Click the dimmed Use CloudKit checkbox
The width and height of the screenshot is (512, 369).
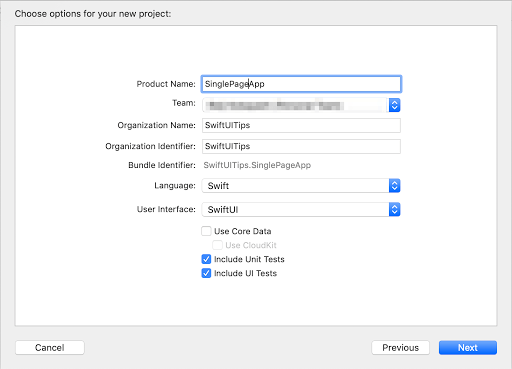217,245
